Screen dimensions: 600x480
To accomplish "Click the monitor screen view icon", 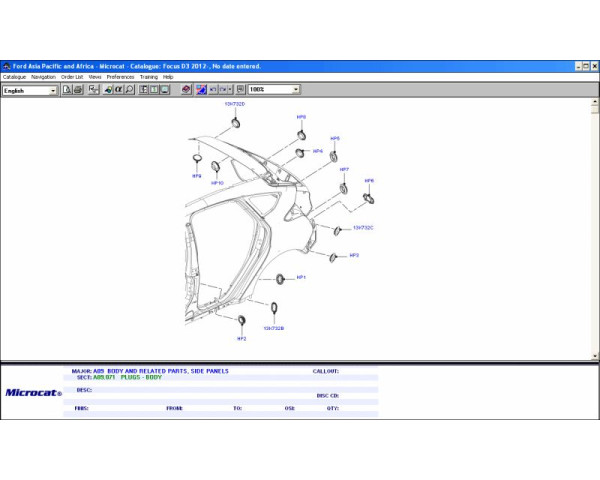I will pyautogui.click(x=165, y=89).
